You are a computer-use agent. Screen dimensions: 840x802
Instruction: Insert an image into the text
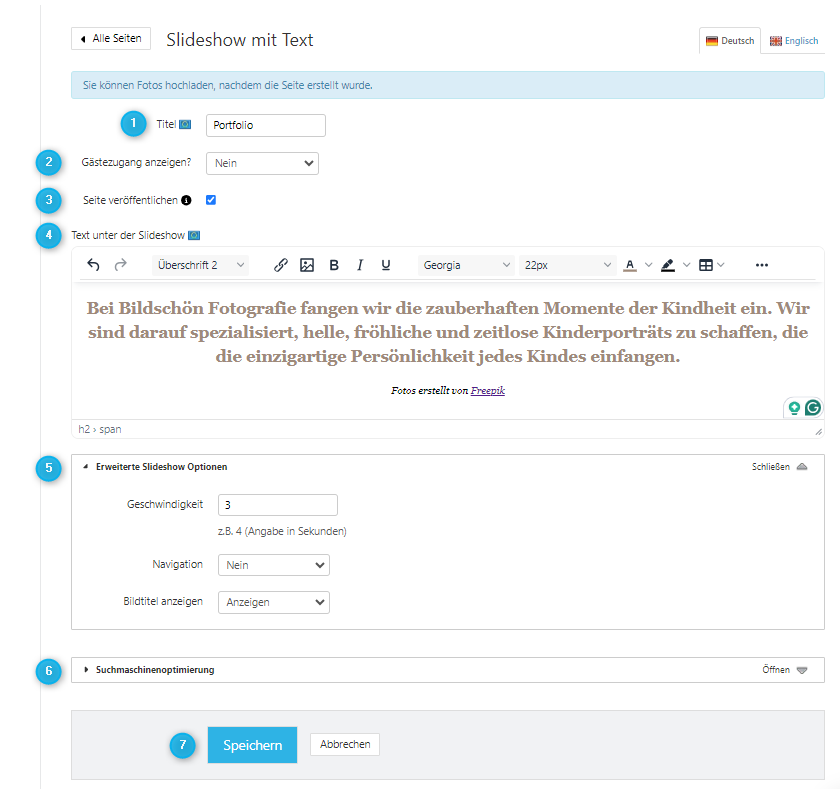pos(307,265)
